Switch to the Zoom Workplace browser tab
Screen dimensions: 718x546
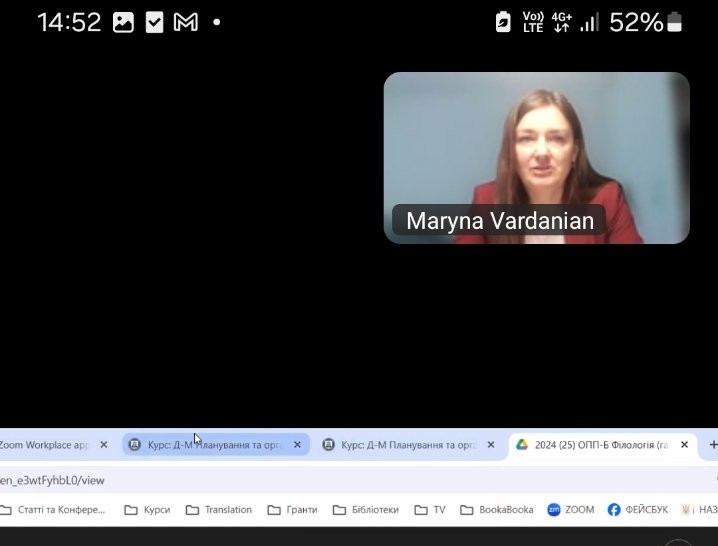click(x=44, y=445)
